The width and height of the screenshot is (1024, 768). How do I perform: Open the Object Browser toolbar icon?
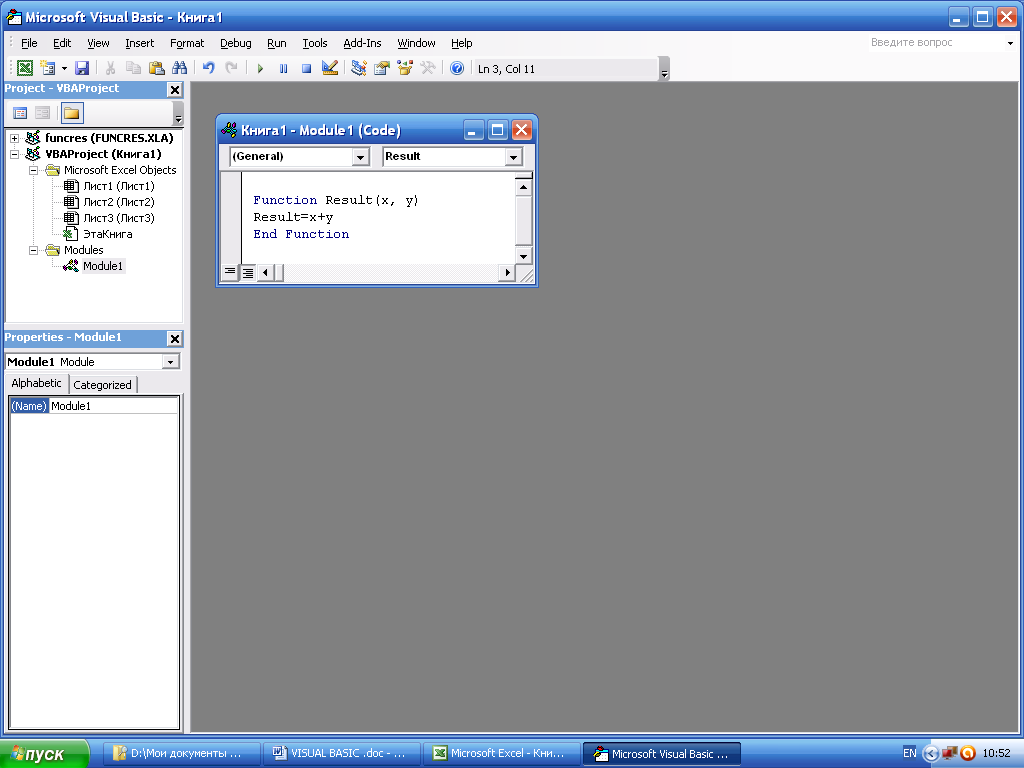(x=405, y=68)
